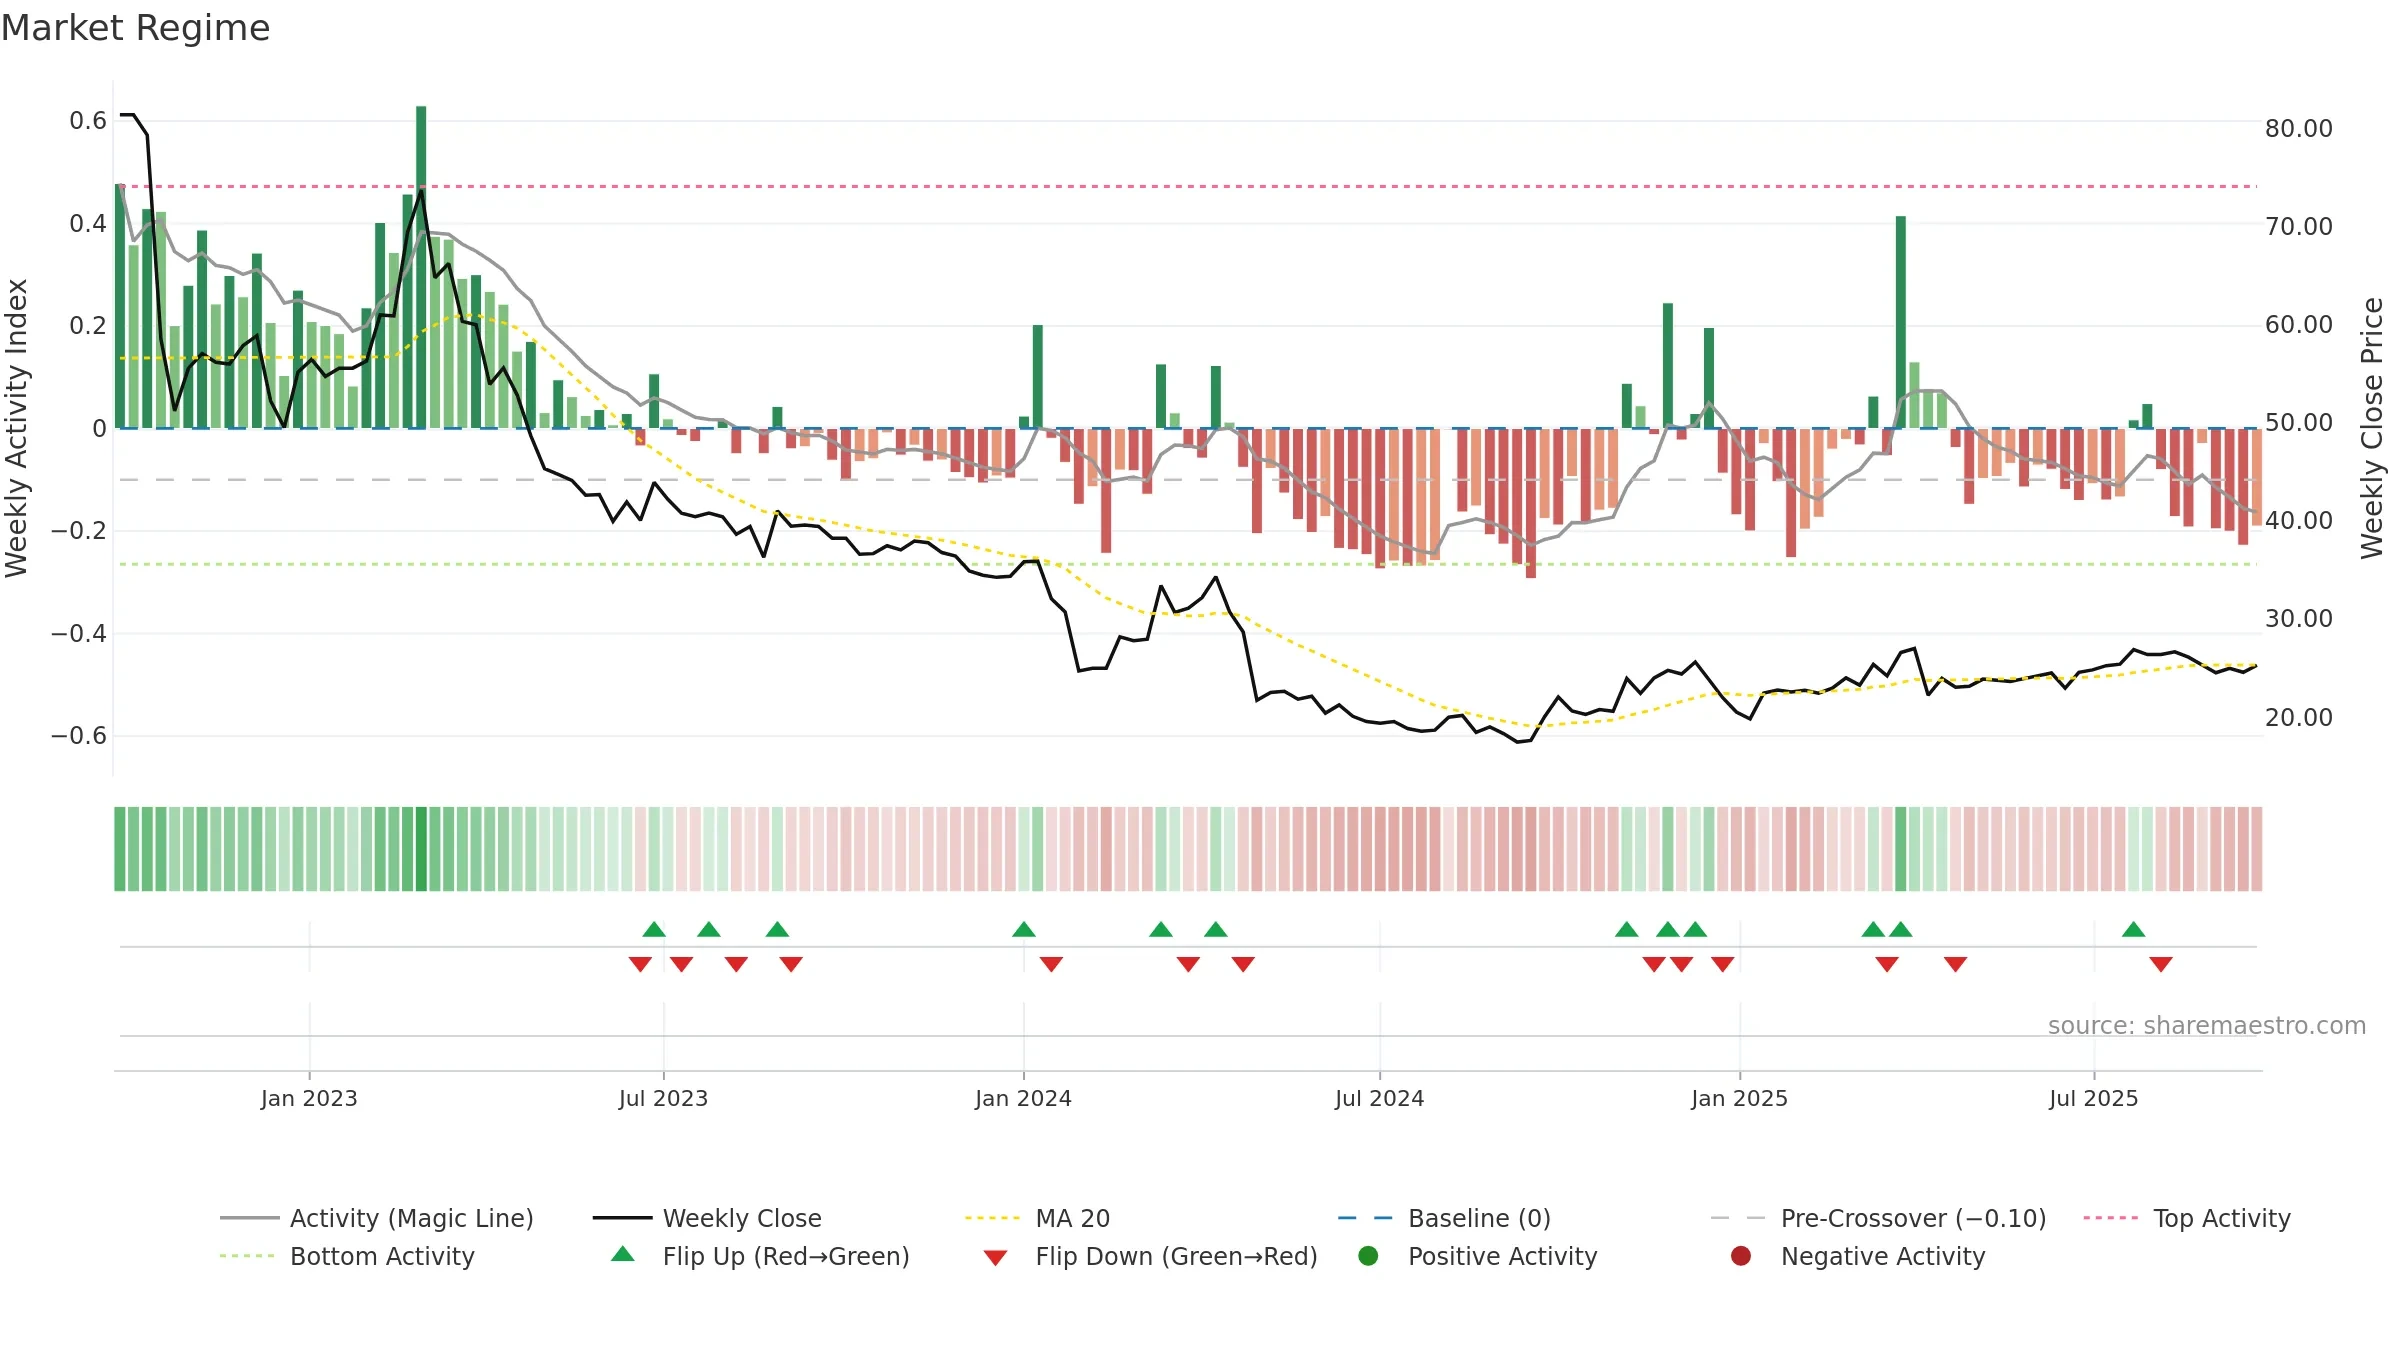Click the source: sharemaestro.com text
This screenshot has width=2400, height=1350.
2206,1026
